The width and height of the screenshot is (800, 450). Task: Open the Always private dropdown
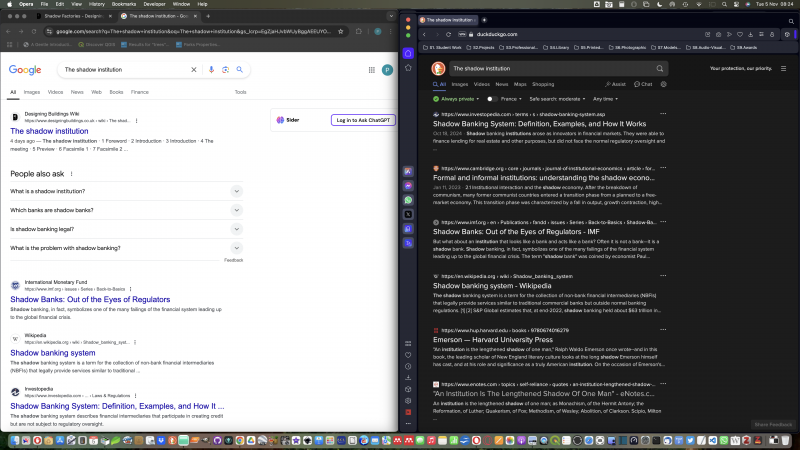(x=456, y=99)
